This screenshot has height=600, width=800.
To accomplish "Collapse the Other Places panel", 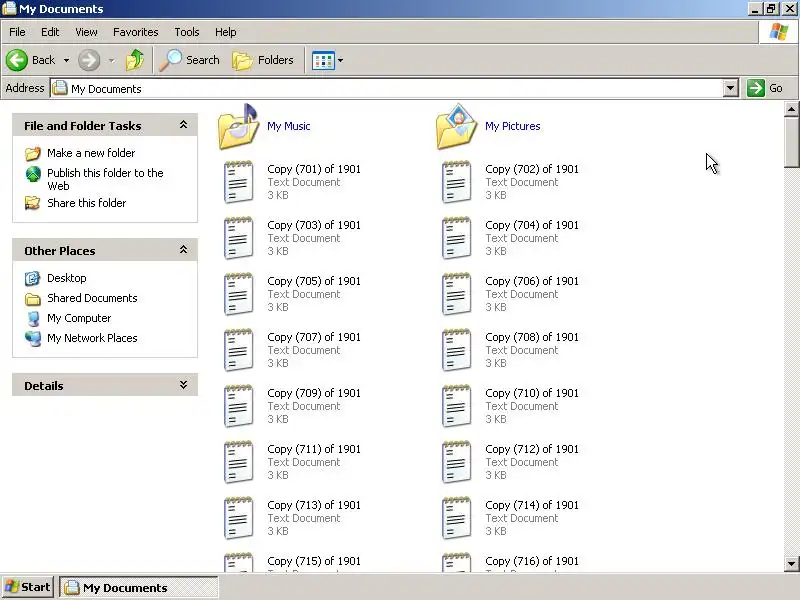I will pyautogui.click(x=183, y=250).
